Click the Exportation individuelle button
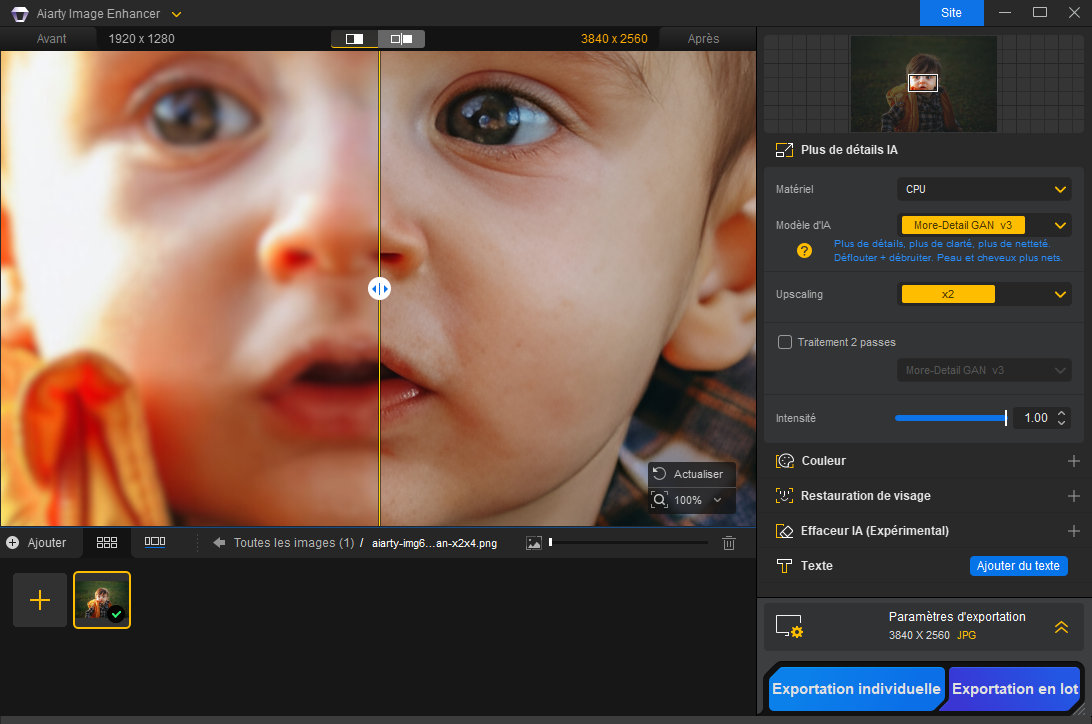 [856, 689]
